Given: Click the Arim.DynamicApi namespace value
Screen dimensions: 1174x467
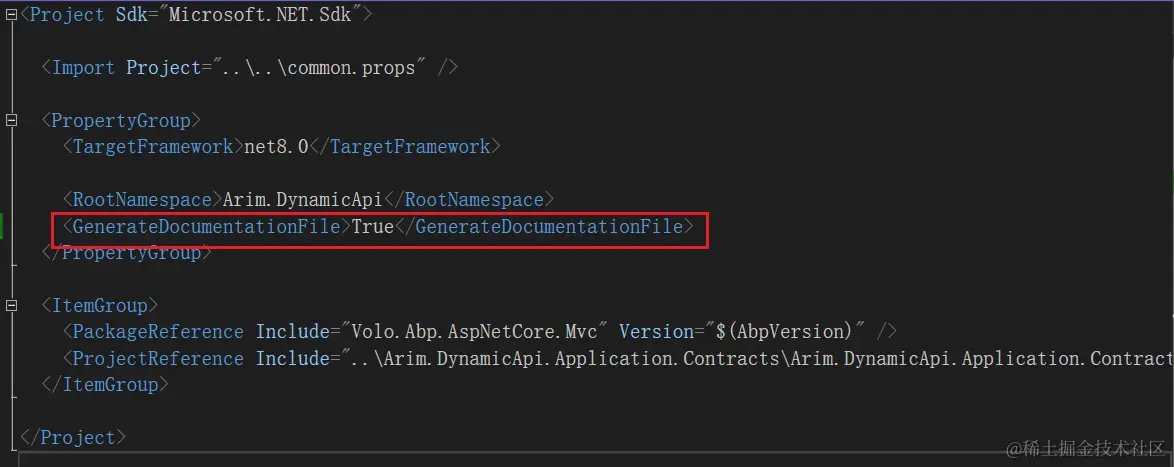Looking at the screenshot, I should click(x=303, y=200).
